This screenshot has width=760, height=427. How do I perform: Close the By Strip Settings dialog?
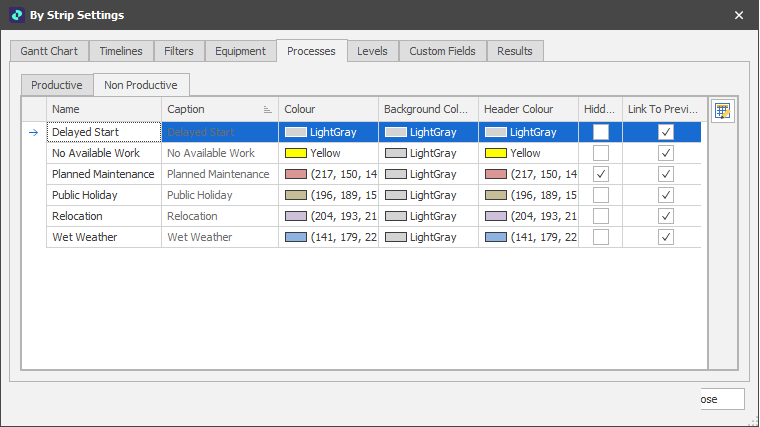739,15
